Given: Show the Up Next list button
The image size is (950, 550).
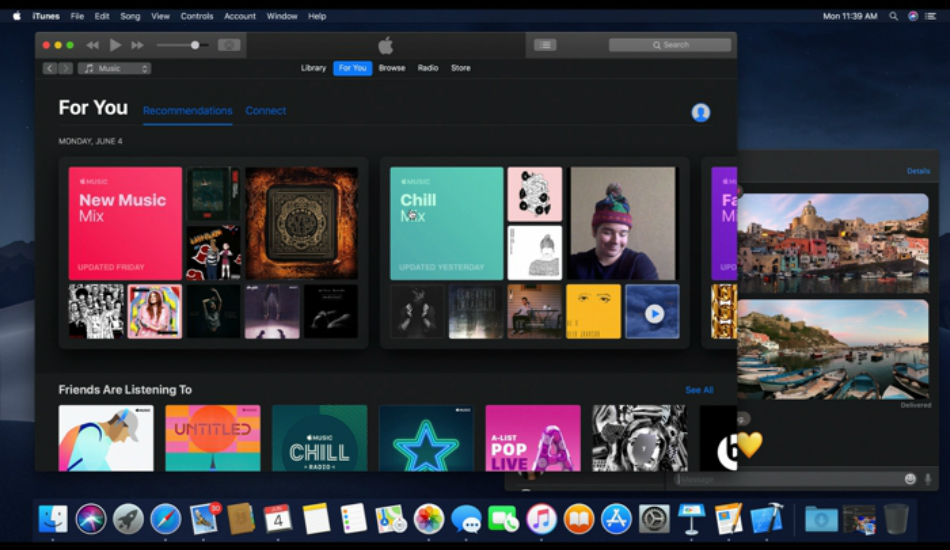Looking at the screenshot, I should 545,45.
